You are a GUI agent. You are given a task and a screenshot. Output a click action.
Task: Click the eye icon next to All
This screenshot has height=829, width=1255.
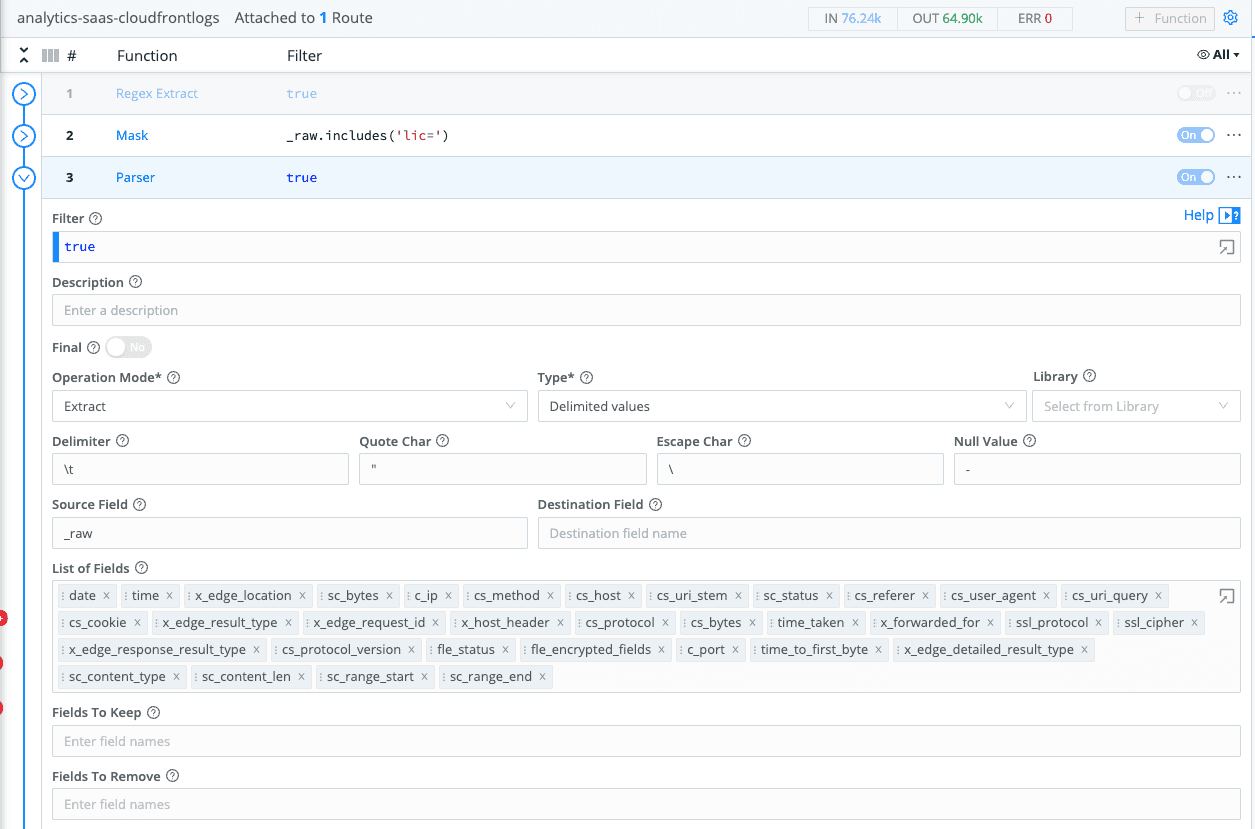pos(1205,54)
